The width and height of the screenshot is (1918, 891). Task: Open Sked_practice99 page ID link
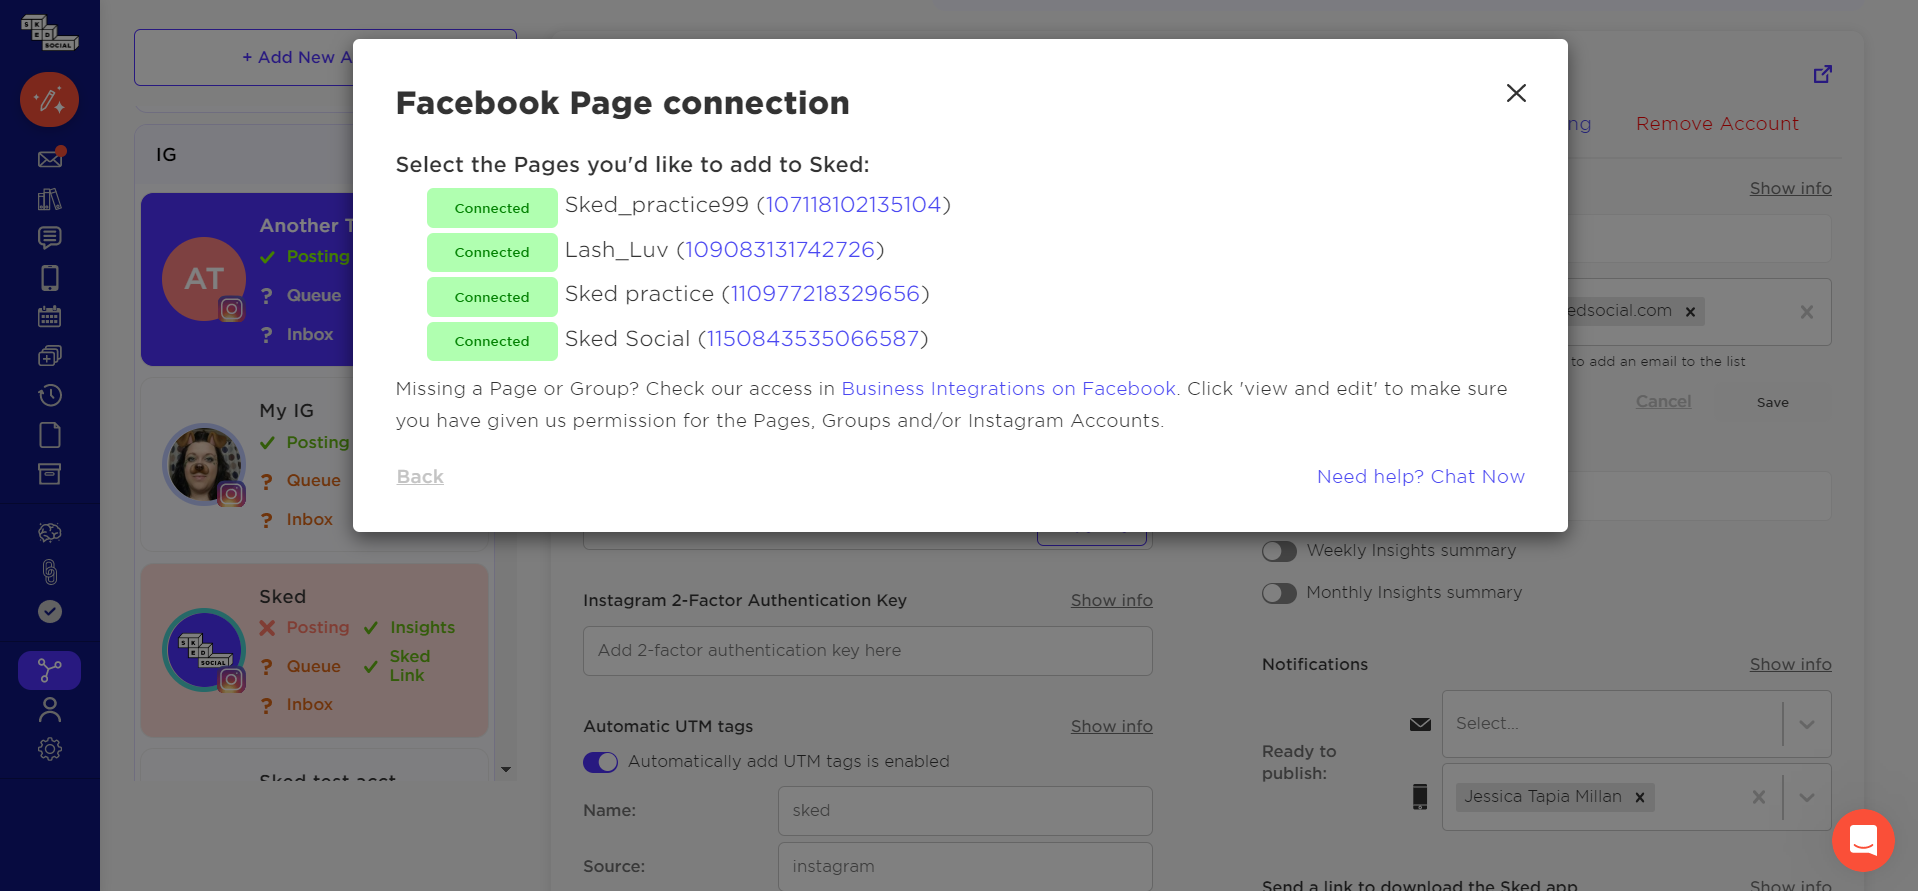(x=853, y=205)
